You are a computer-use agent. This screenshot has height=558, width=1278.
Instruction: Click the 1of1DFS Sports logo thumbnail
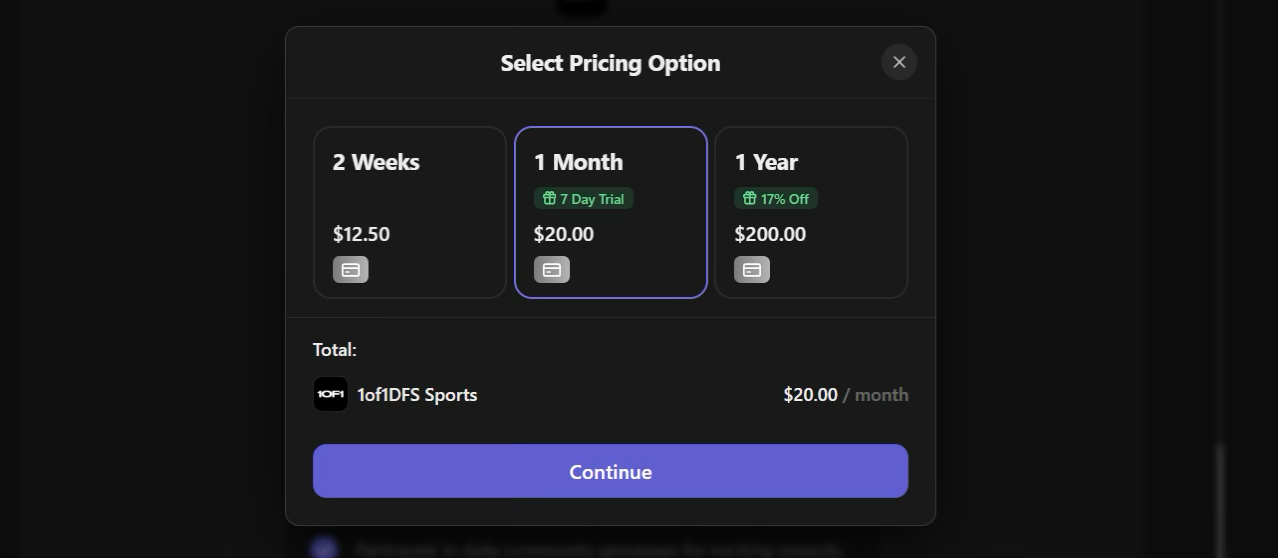(331, 394)
